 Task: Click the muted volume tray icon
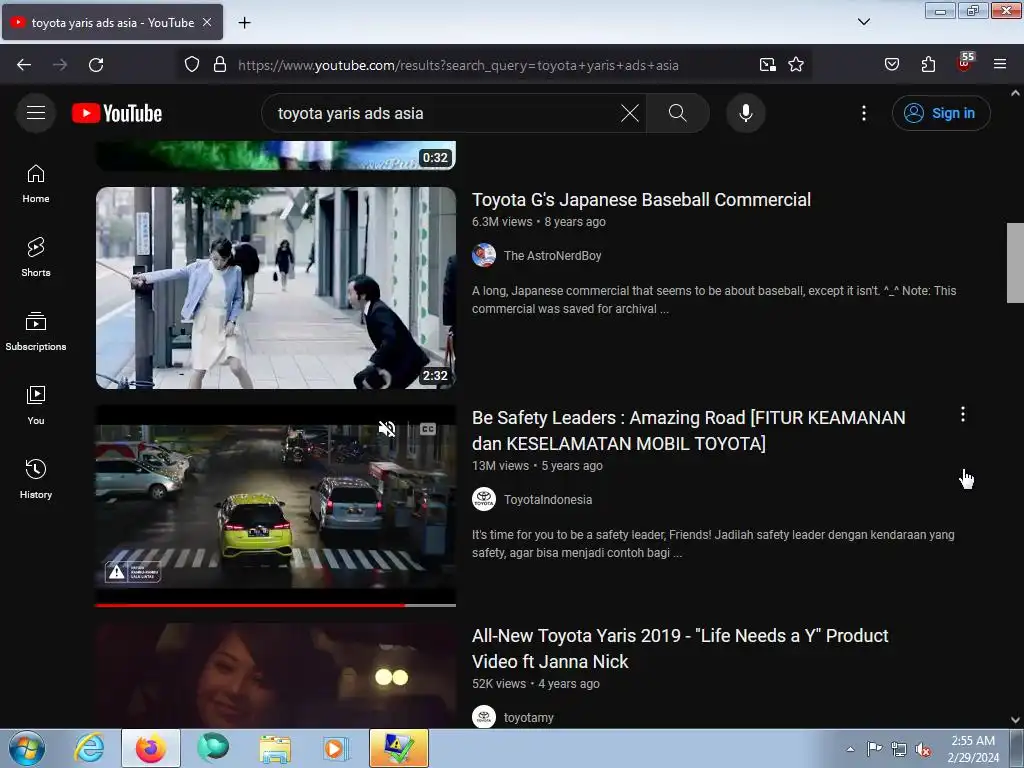pyautogui.click(x=923, y=749)
